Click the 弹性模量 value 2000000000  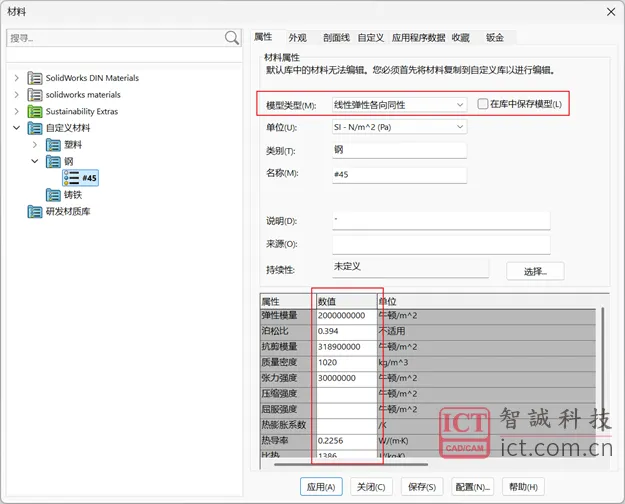[x=347, y=315]
